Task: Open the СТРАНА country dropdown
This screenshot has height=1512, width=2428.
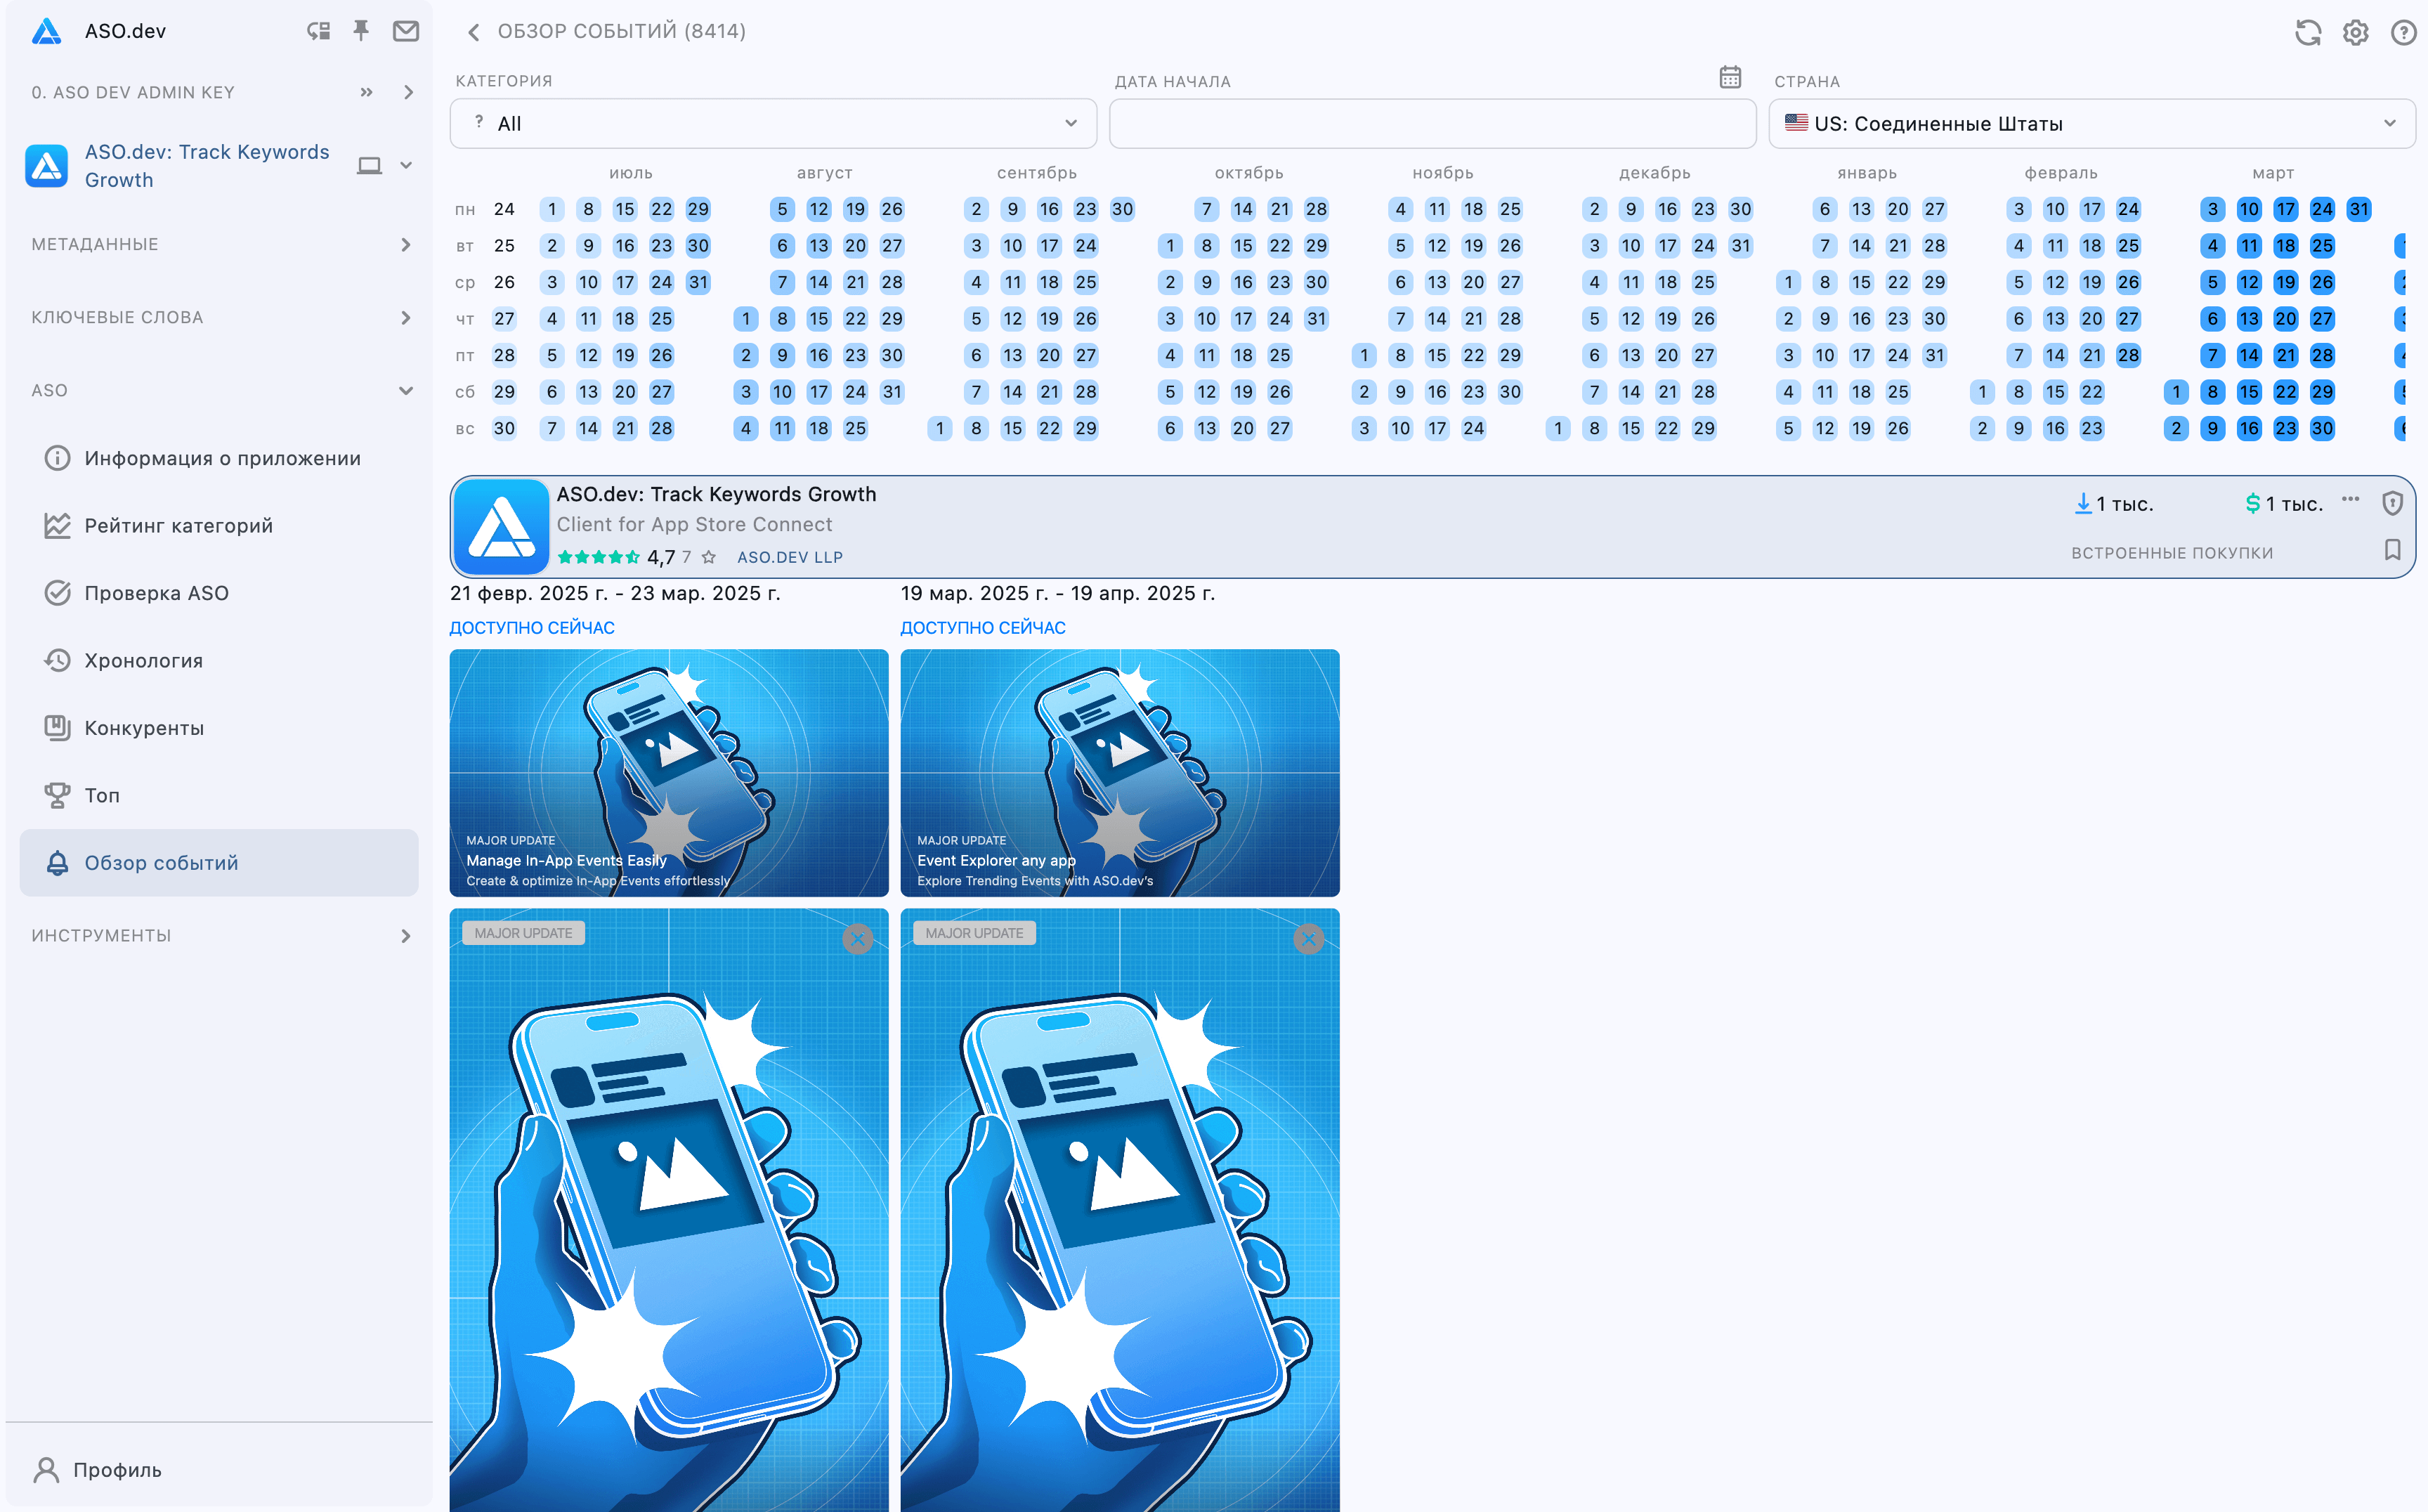Action: [2092, 124]
